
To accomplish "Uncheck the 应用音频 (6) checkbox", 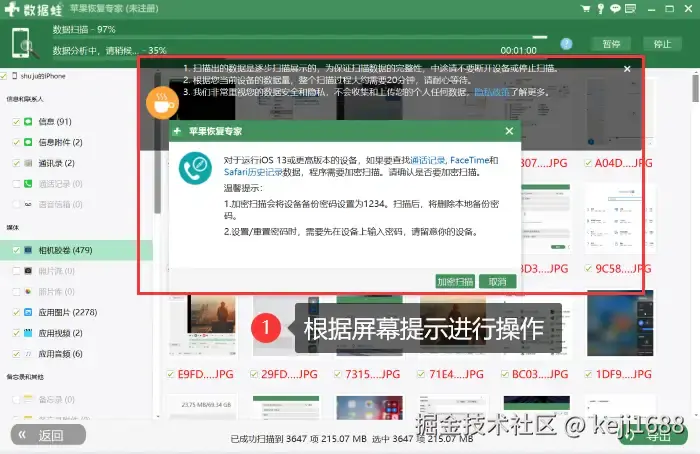I will (16, 354).
